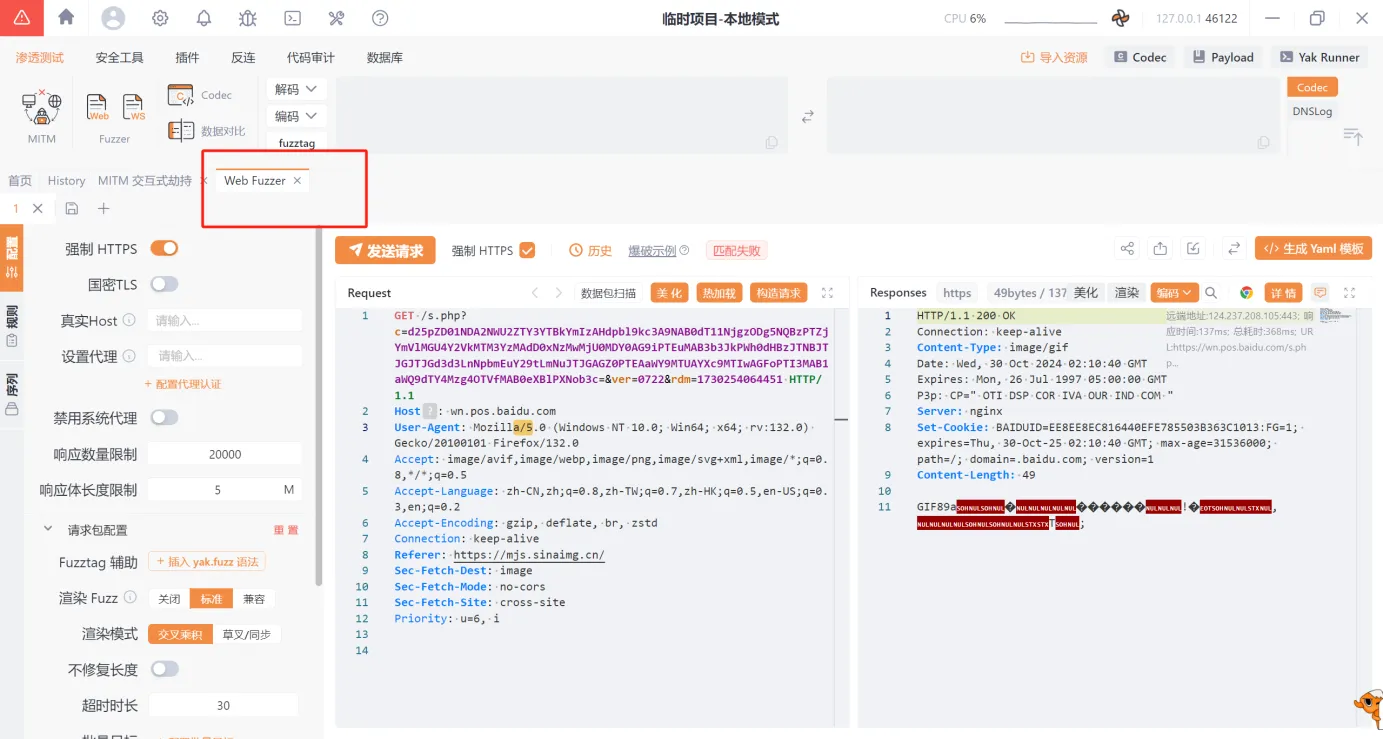Save the fuzzer page with disk icon

point(71,208)
